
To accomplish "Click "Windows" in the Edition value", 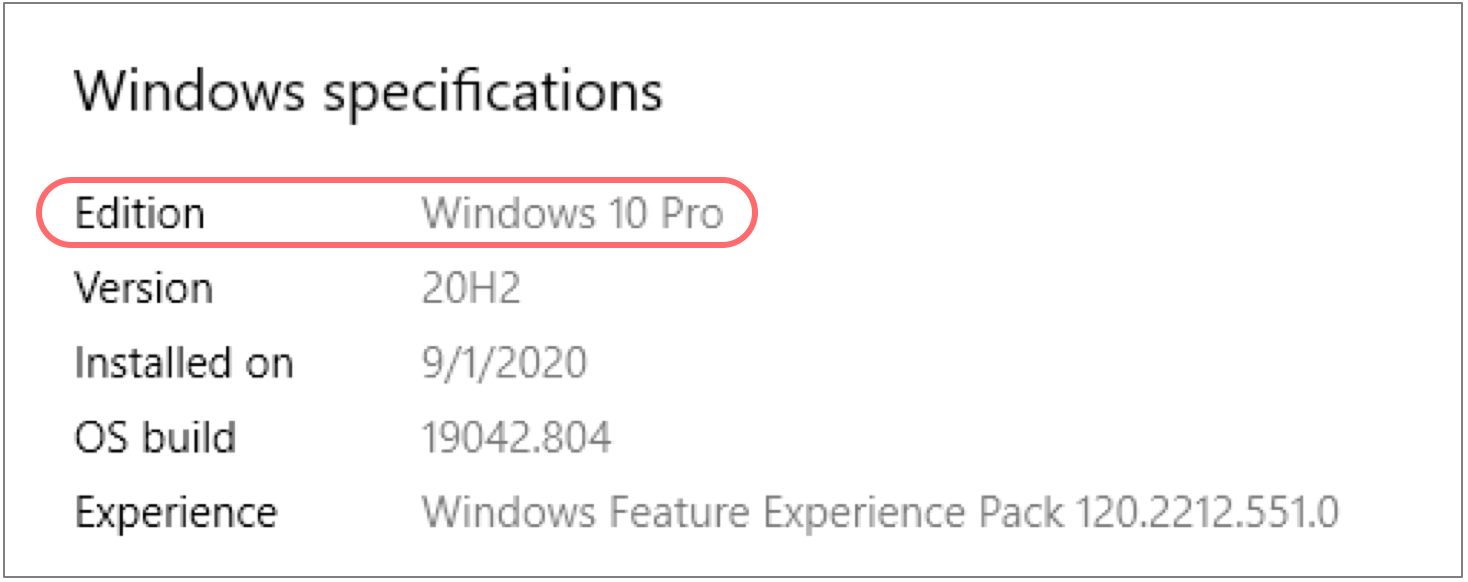I will tap(501, 213).
